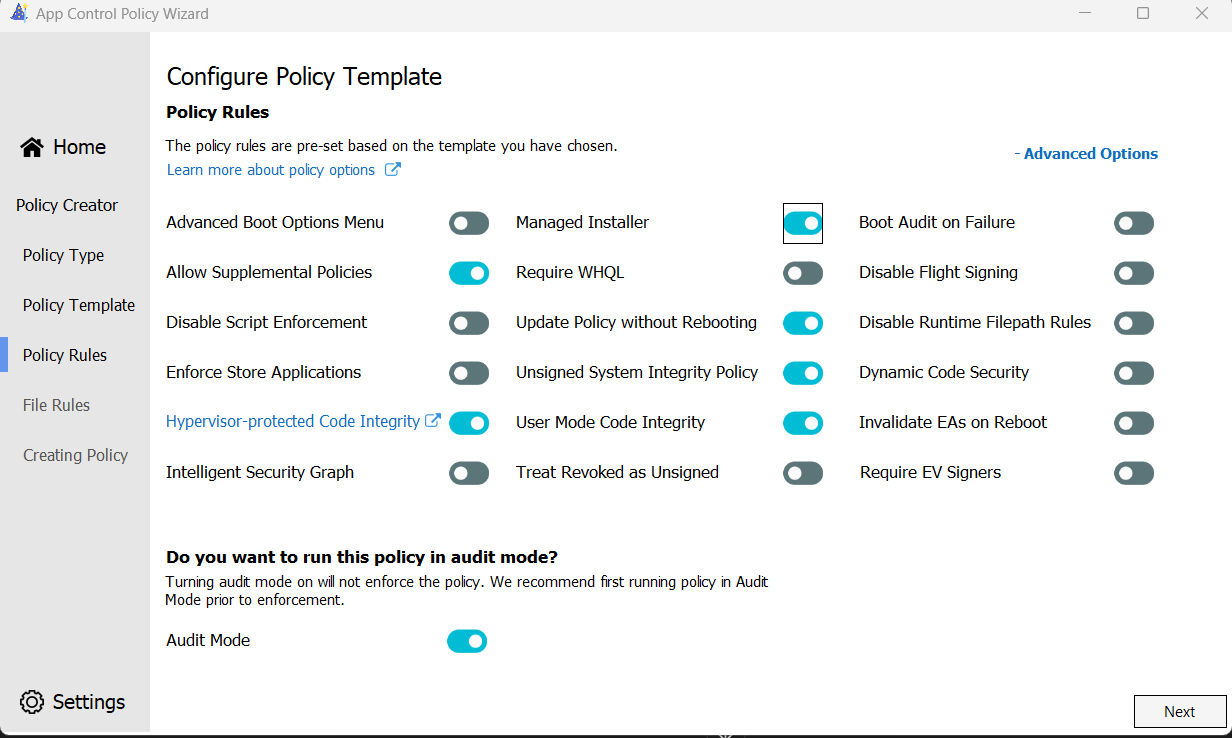Turn off Managed Installer switch
The image size is (1232, 738).
803,223
